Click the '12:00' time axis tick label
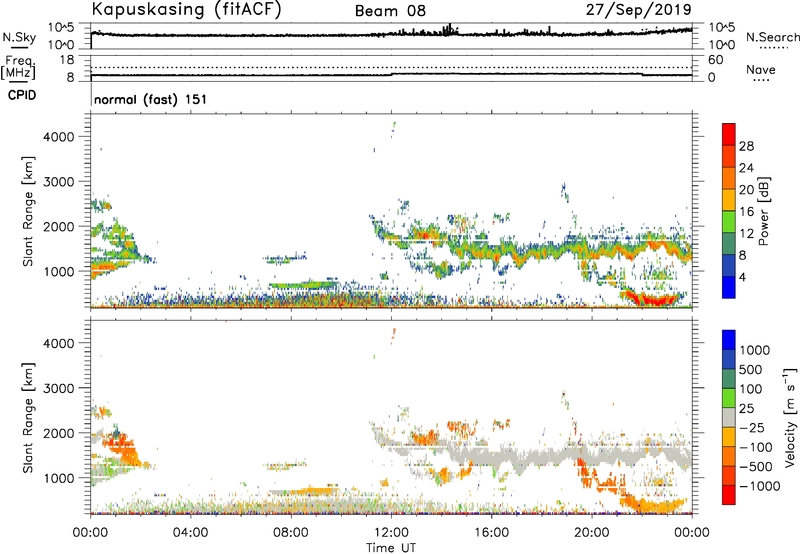Image resolution: width=800 pixels, height=554 pixels. click(x=391, y=533)
